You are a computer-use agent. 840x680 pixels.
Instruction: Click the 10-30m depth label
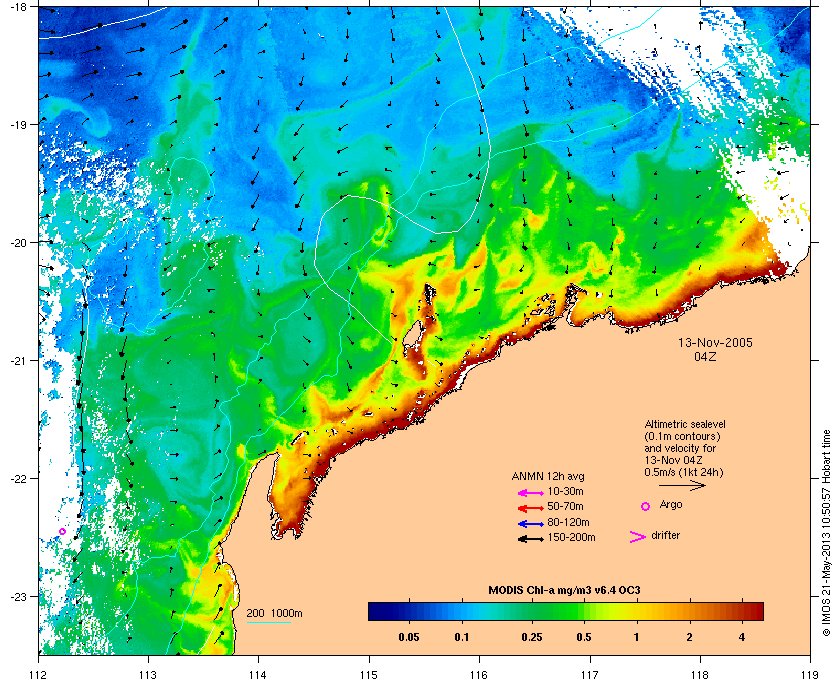pyautogui.click(x=565, y=491)
